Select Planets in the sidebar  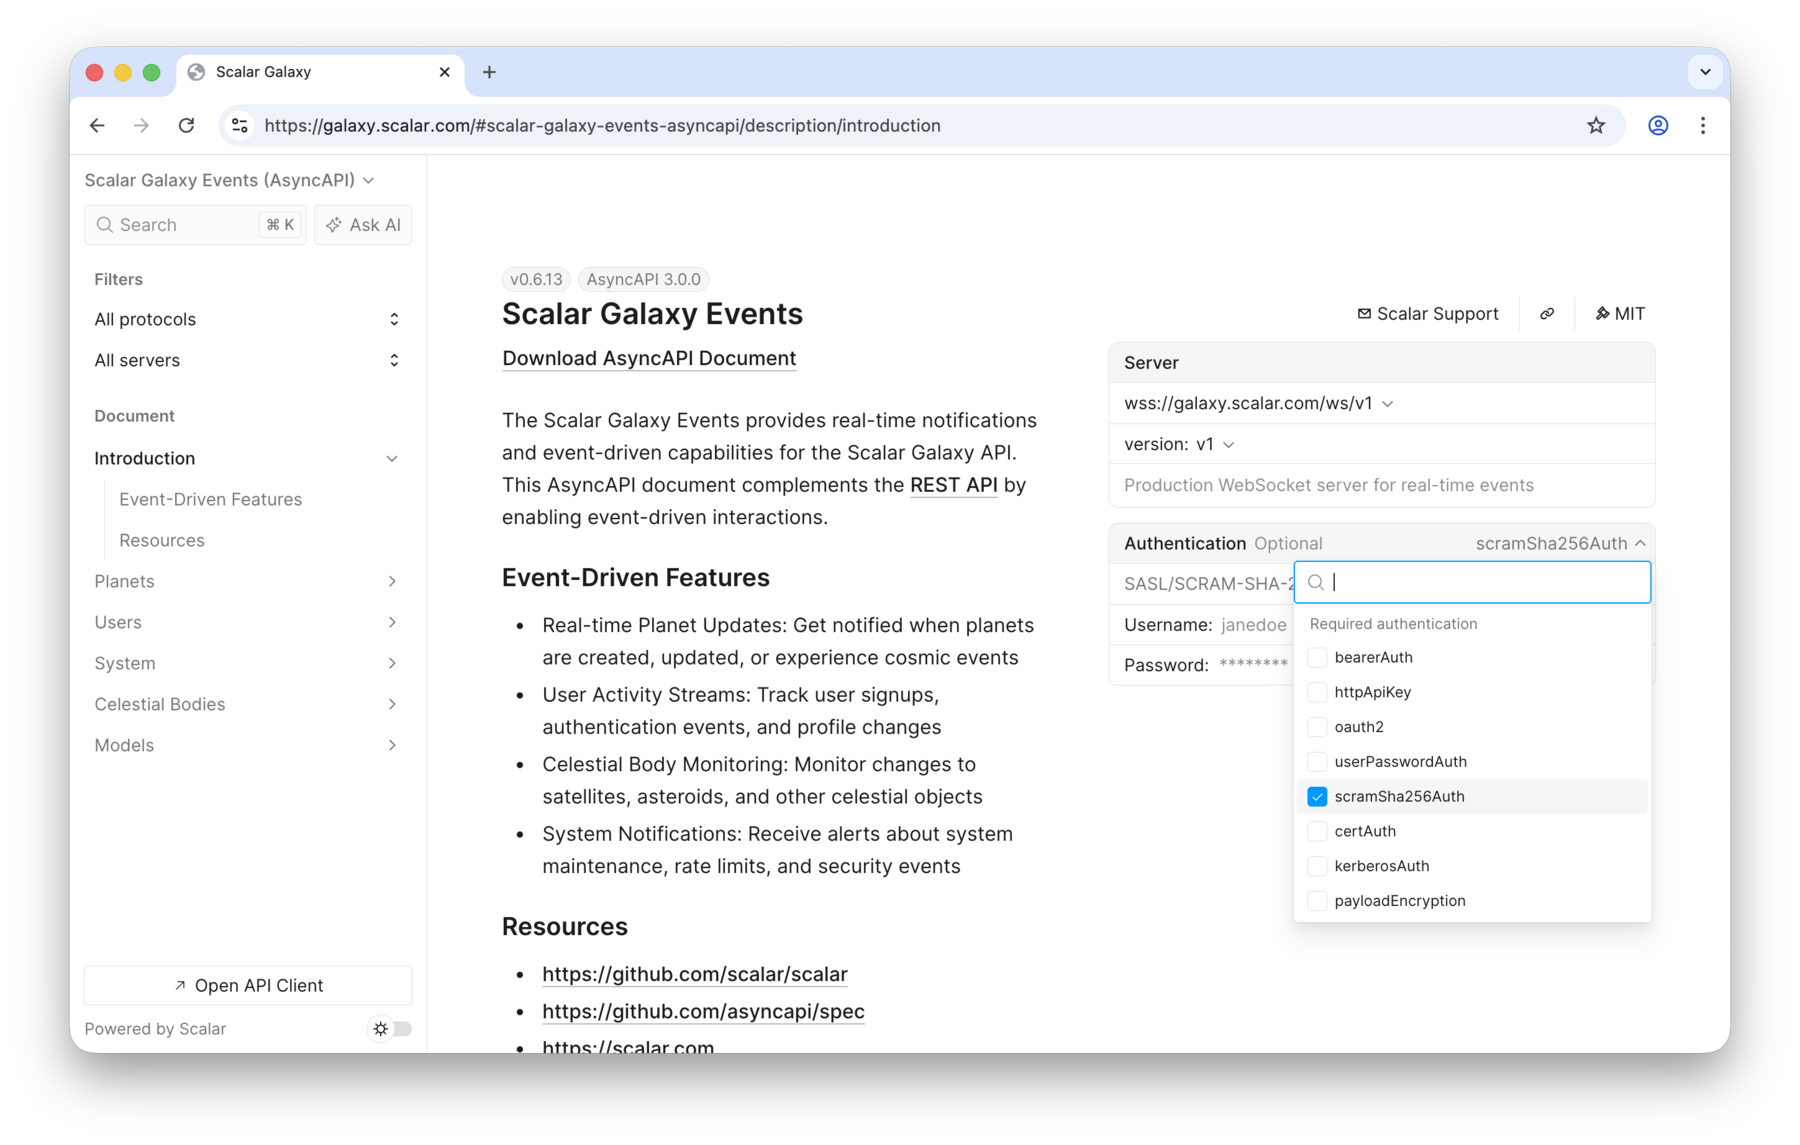click(124, 582)
